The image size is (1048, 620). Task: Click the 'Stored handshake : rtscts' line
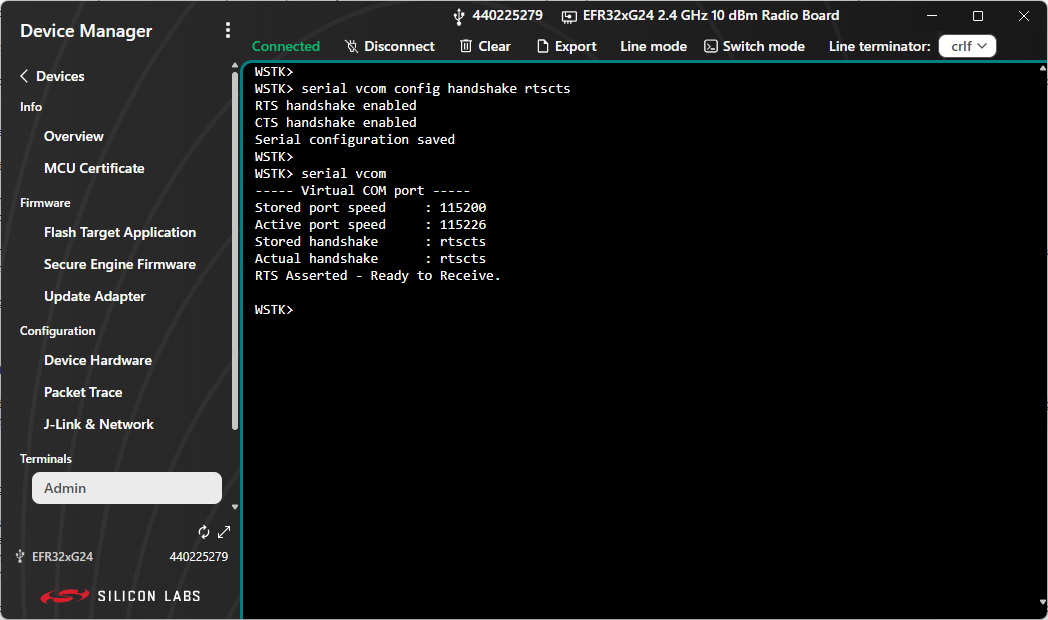click(370, 242)
